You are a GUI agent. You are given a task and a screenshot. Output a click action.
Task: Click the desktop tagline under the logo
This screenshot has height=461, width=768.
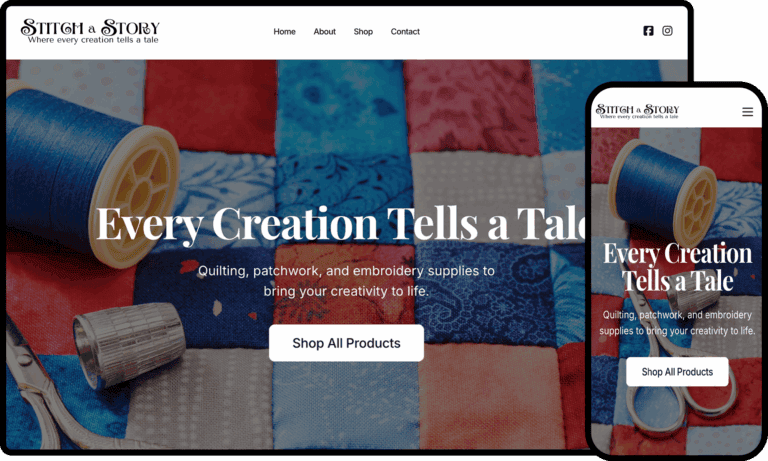pos(93,40)
